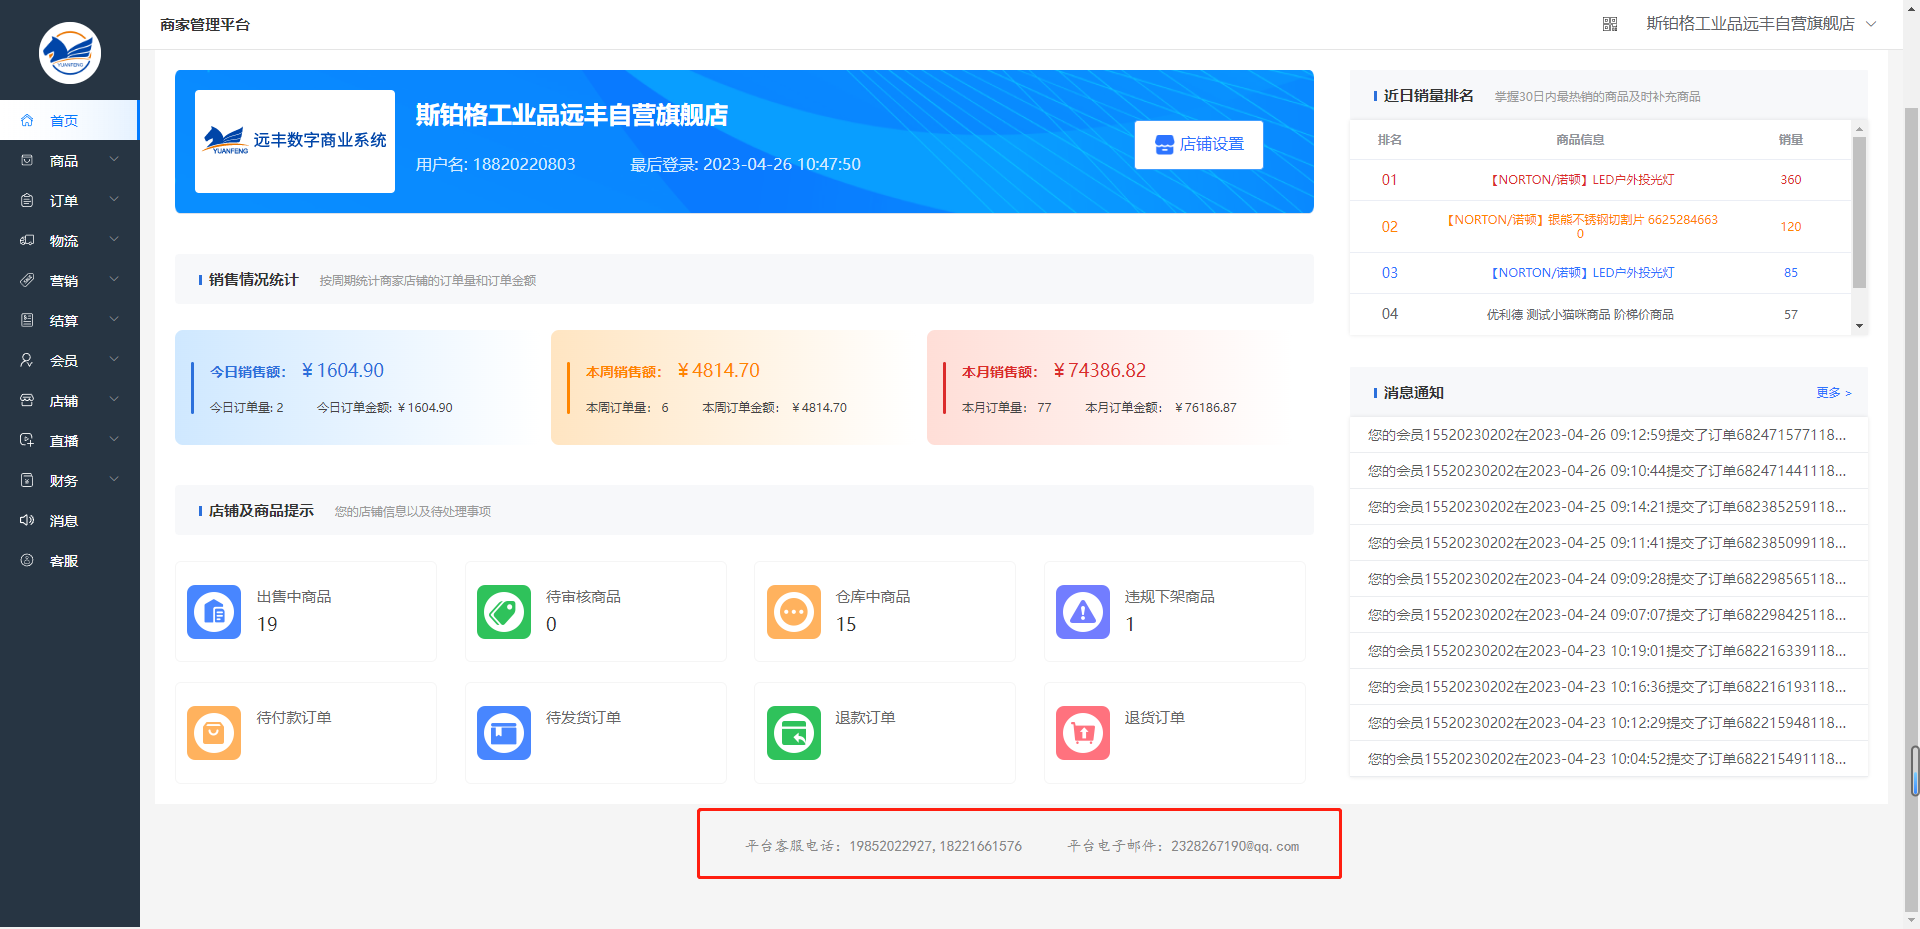Open the 财务 sidebar menu
The width and height of the screenshot is (1920, 929).
coord(69,481)
